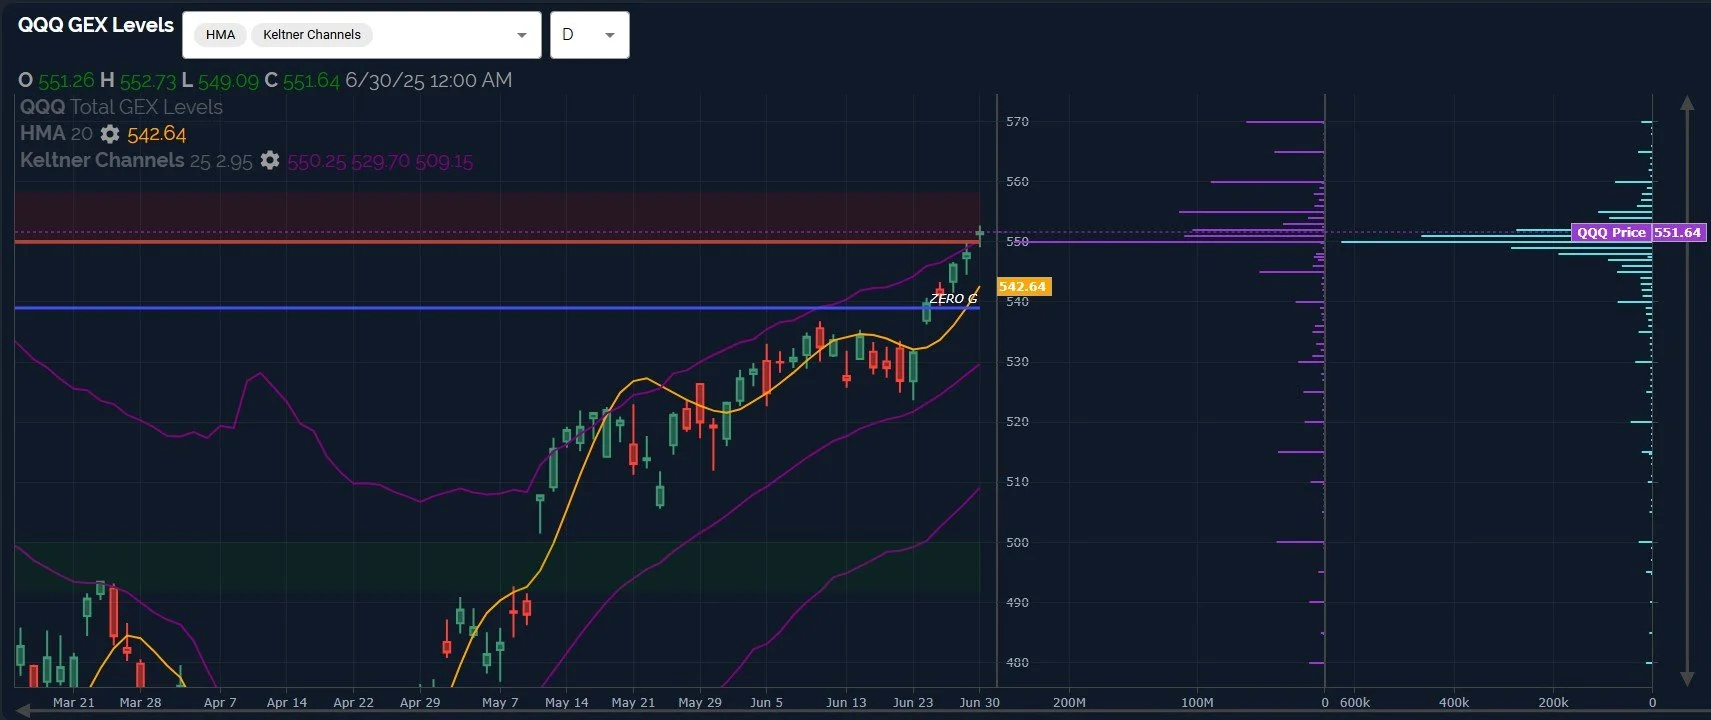
Task: Click the horizontal scroll left arrow
Action: pyautogui.click(x=23, y=709)
